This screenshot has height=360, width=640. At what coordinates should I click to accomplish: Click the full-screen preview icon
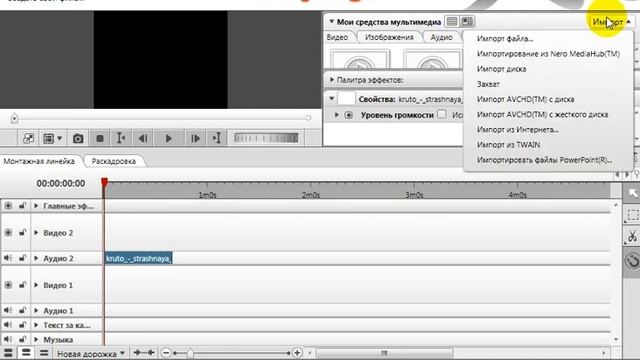click(x=29, y=138)
